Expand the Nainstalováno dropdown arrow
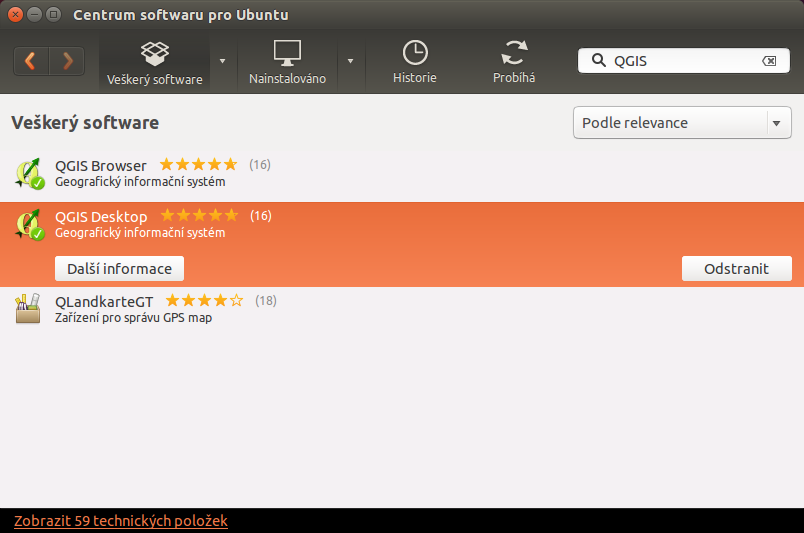This screenshot has height=533, width=804. (x=350, y=61)
